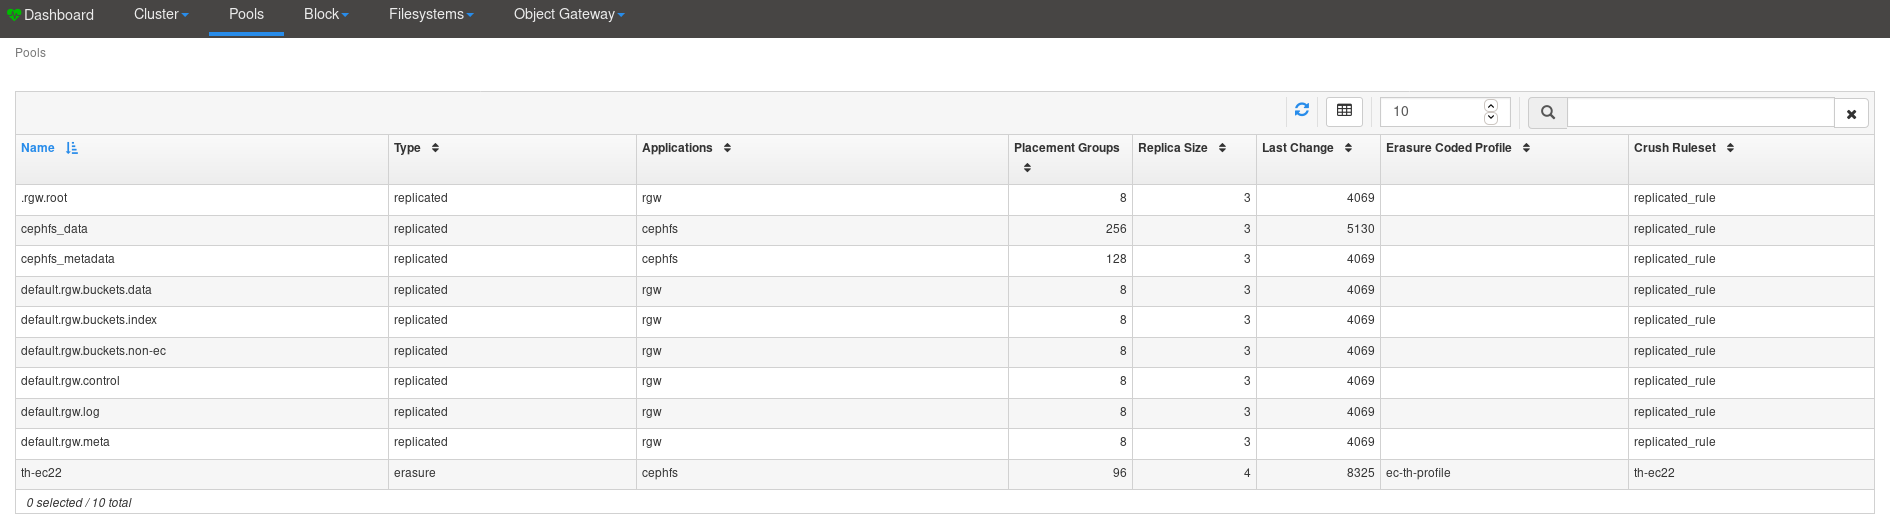Click the refresh table icon
1890x523 pixels.
click(x=1301, y=110)
